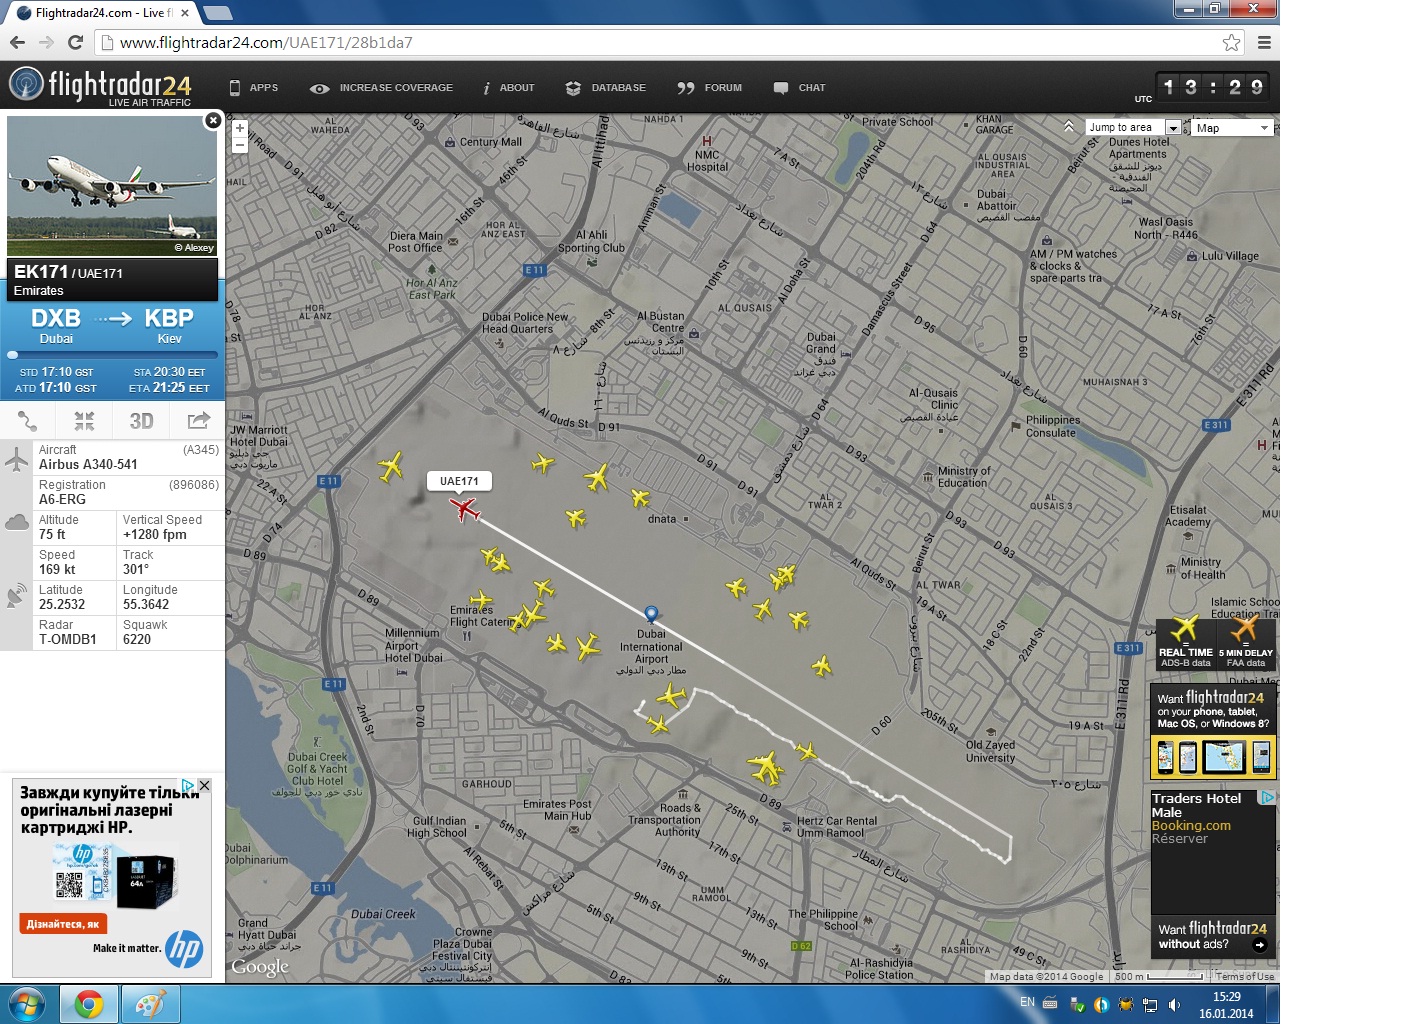Viewport: 1426px width, 1024px height.
Task: Open the Chrome menu hamburger icon
Action: (1264, 42)
